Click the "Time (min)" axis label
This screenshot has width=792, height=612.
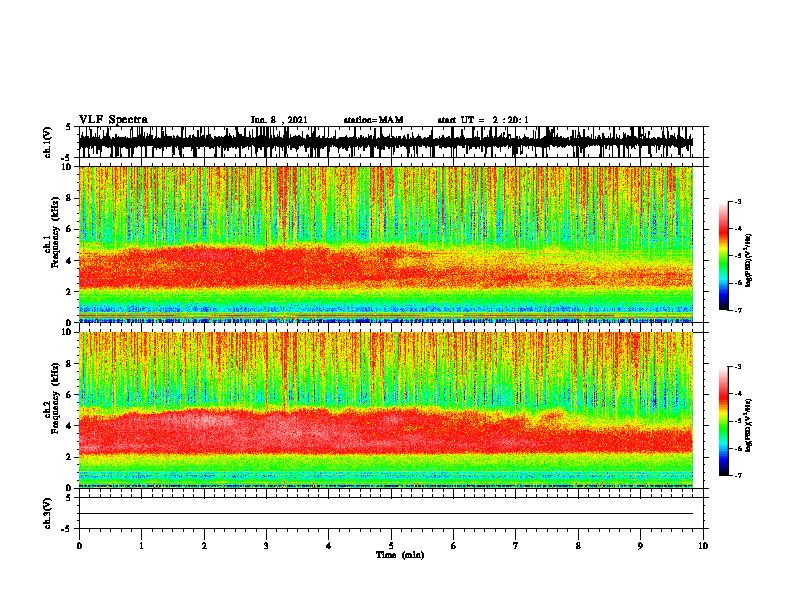tap(400, 555)
